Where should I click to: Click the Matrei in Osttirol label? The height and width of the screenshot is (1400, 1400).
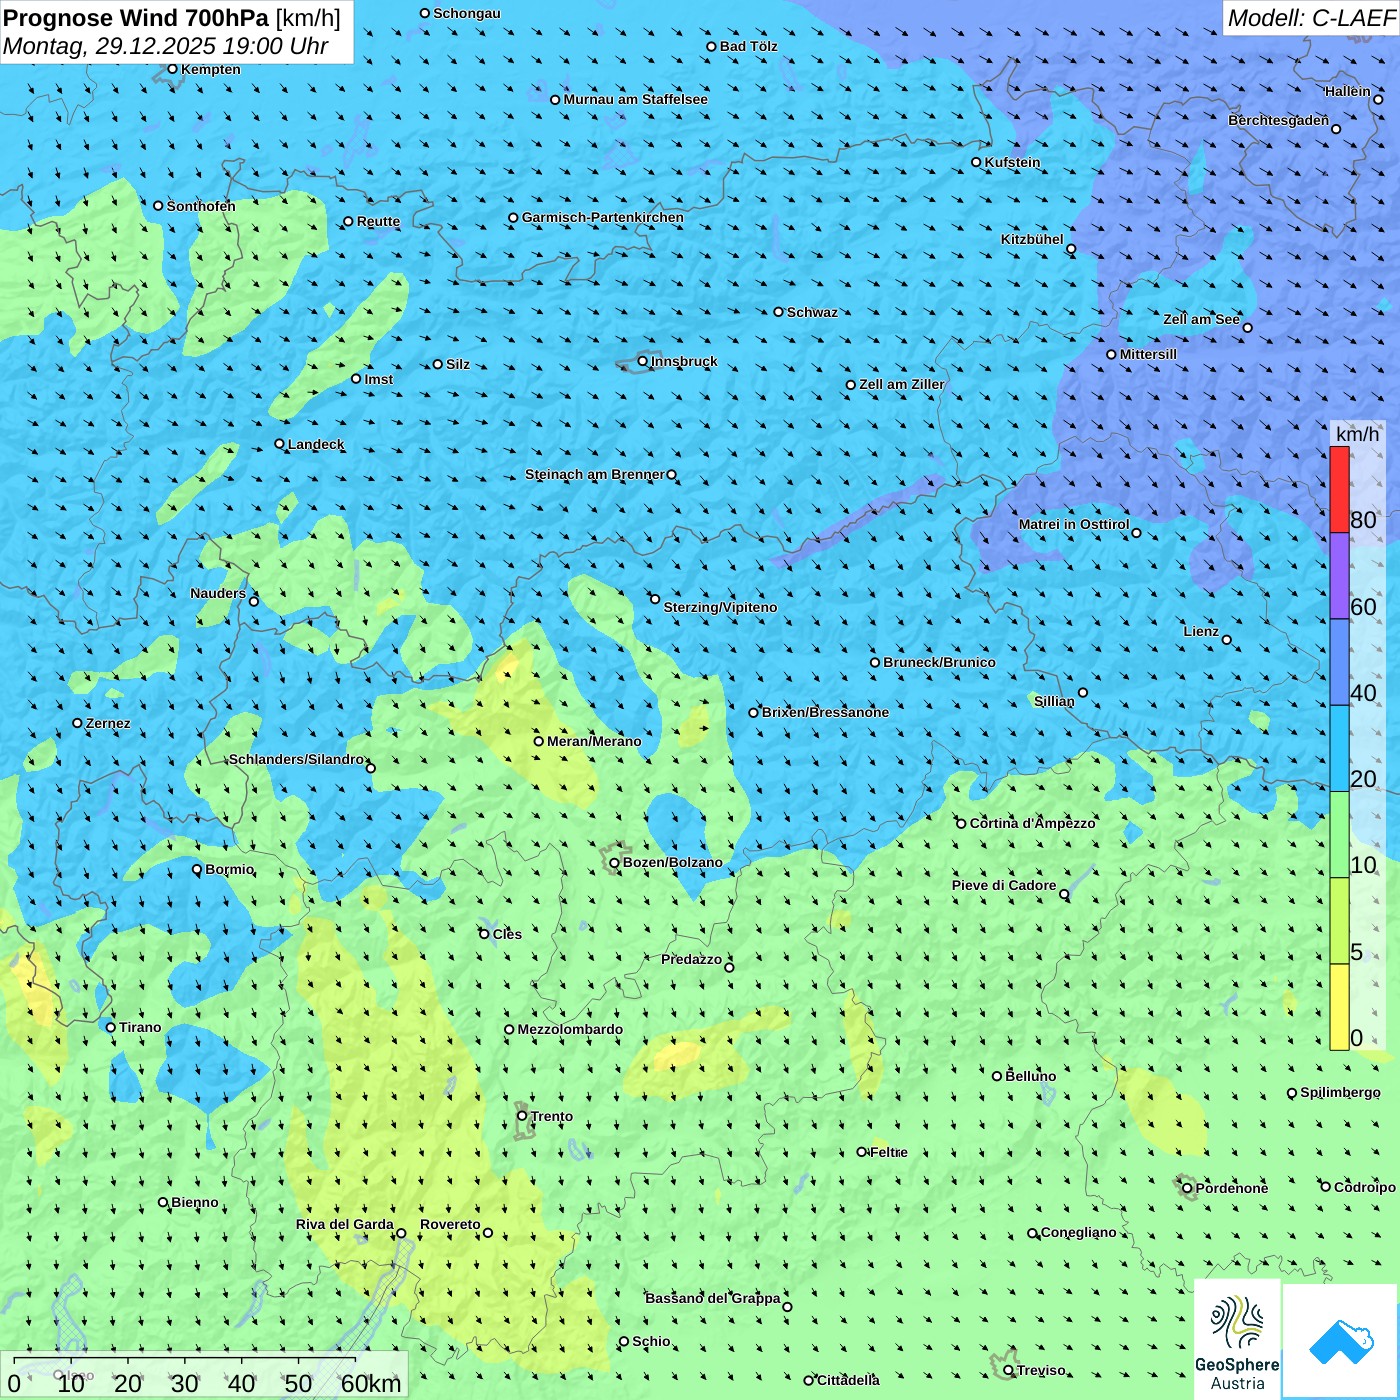(1074, 524)
